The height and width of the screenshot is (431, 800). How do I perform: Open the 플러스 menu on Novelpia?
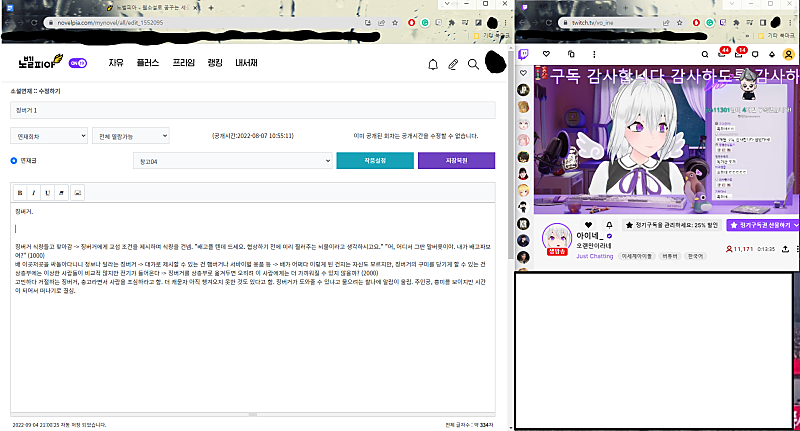(148, 63)
